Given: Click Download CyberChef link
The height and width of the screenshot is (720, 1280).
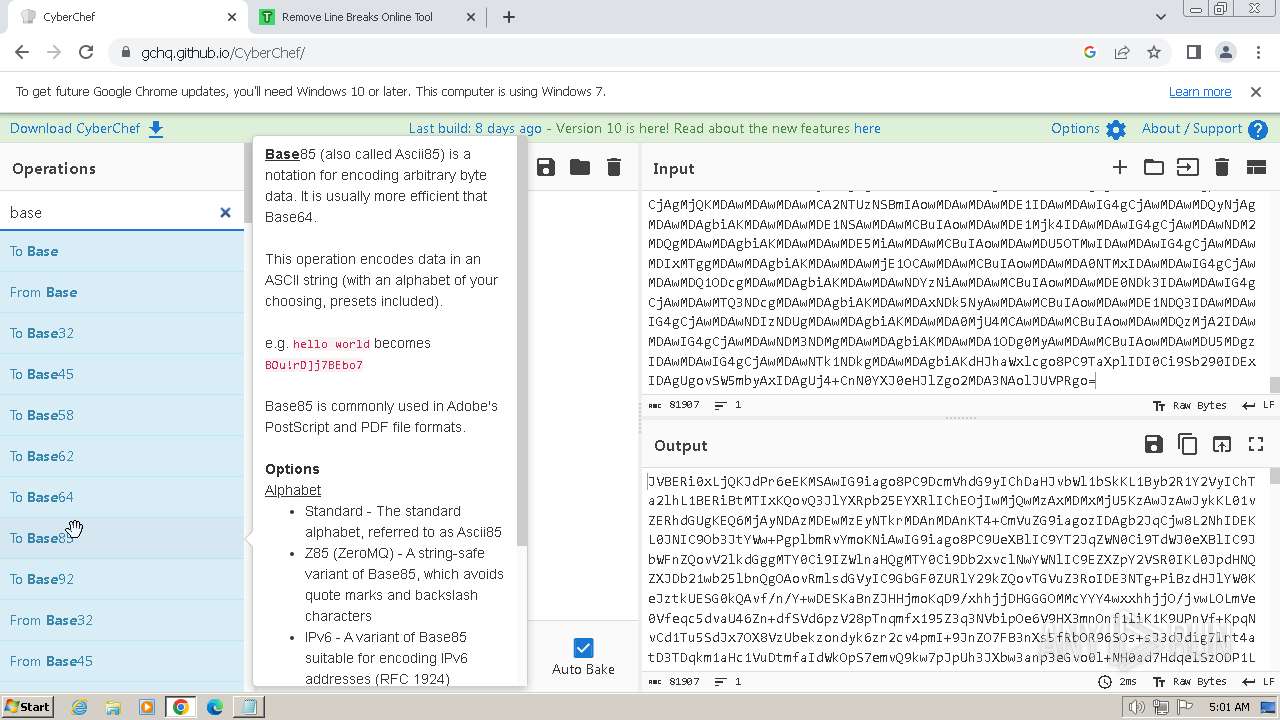Looking at the screenshot, I should (75, 129).
